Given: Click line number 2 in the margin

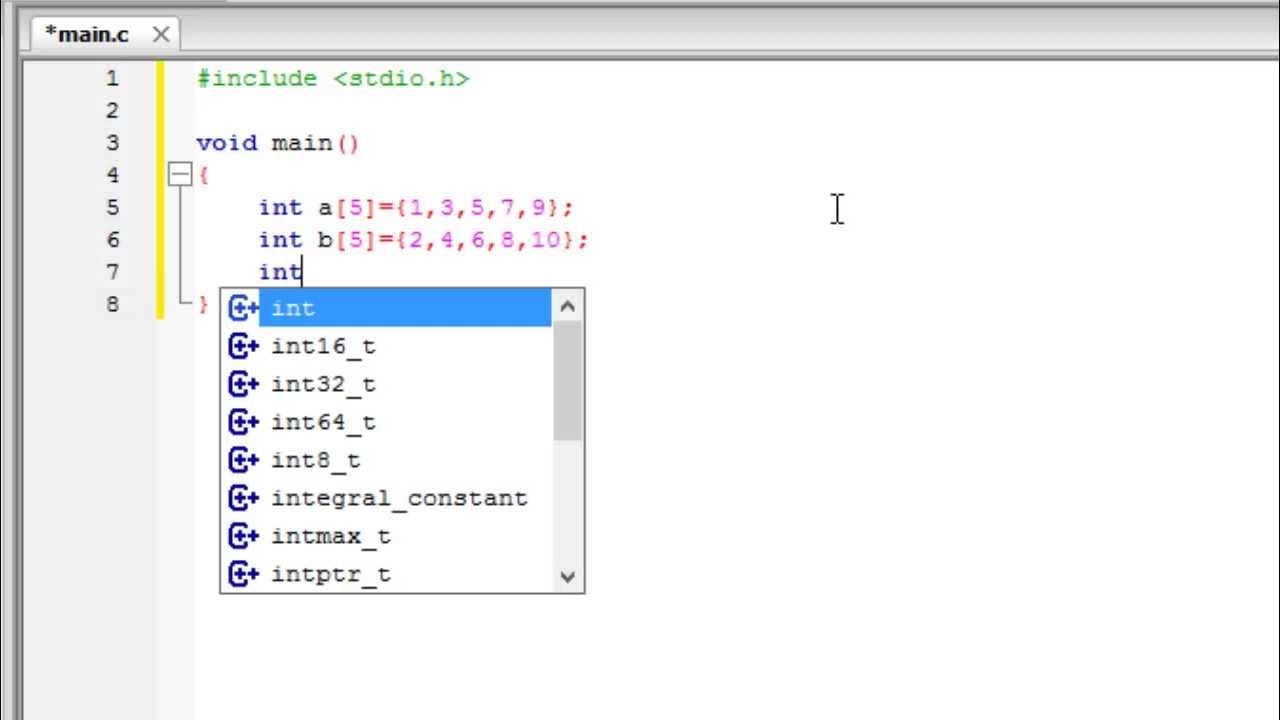Looking at the screenshot, I should pyautogui.click(x=112, y=110).
